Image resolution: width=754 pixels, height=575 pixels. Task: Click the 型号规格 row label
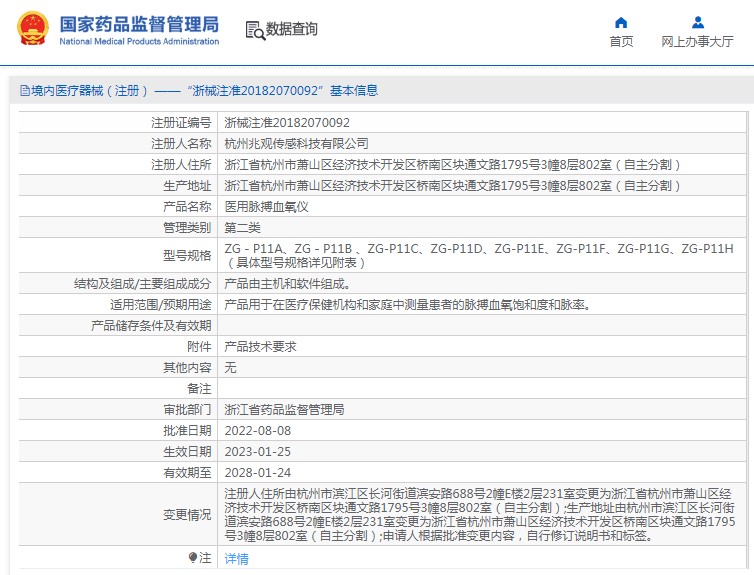point(187,255)
